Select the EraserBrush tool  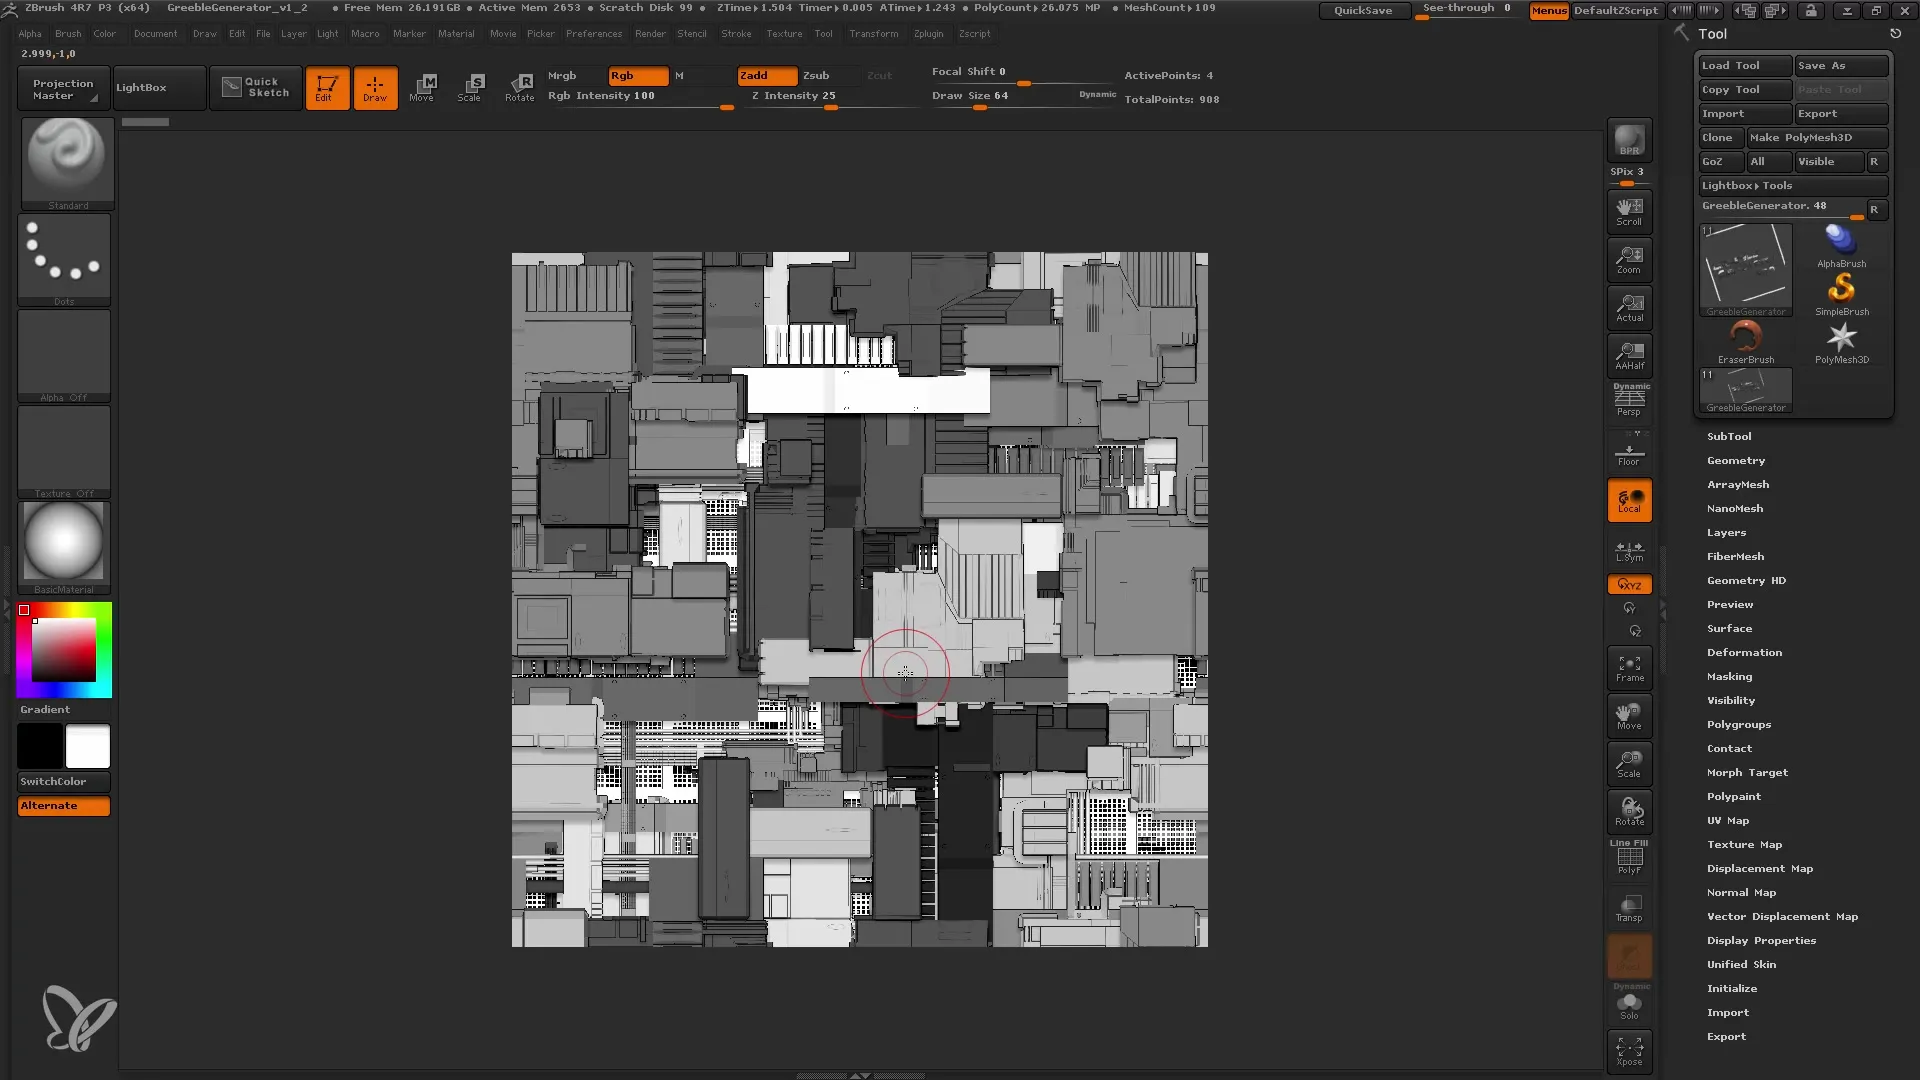pos(1746,340)
